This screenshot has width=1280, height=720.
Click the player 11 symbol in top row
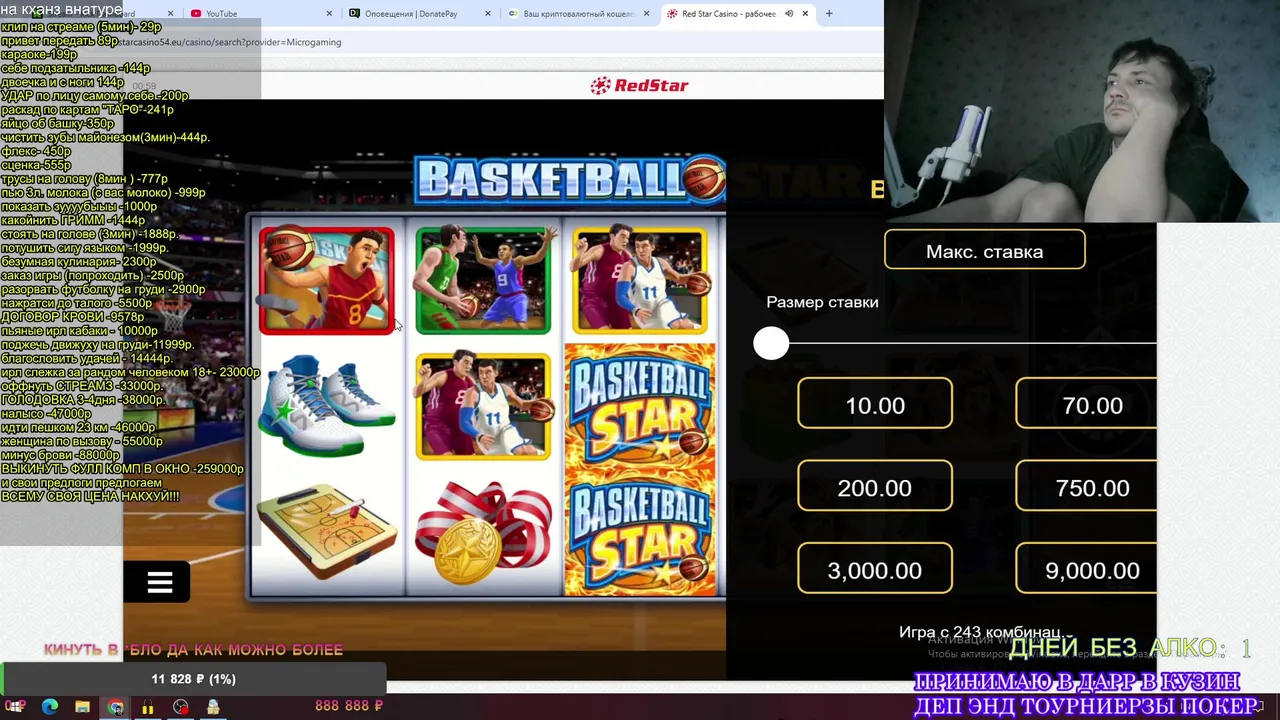point(640,280)
